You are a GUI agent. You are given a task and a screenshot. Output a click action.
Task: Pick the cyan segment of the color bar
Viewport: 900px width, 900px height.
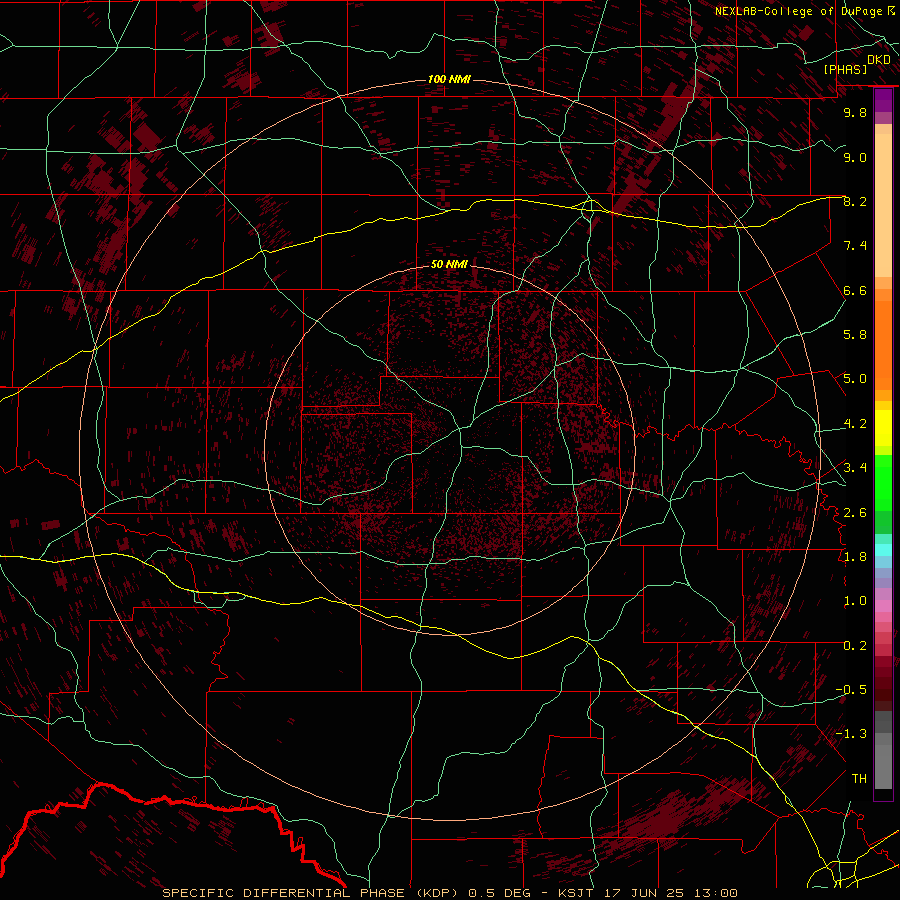[883, 550]
